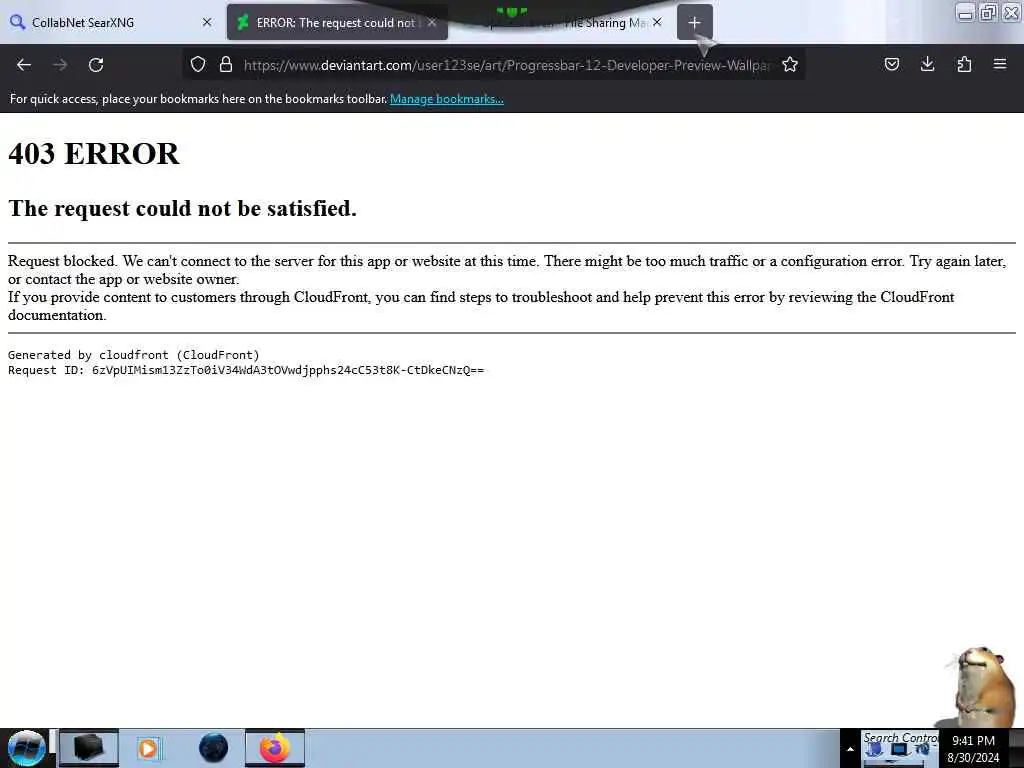
Task: Launch the media player from taskbar
Action: point(149,748)
